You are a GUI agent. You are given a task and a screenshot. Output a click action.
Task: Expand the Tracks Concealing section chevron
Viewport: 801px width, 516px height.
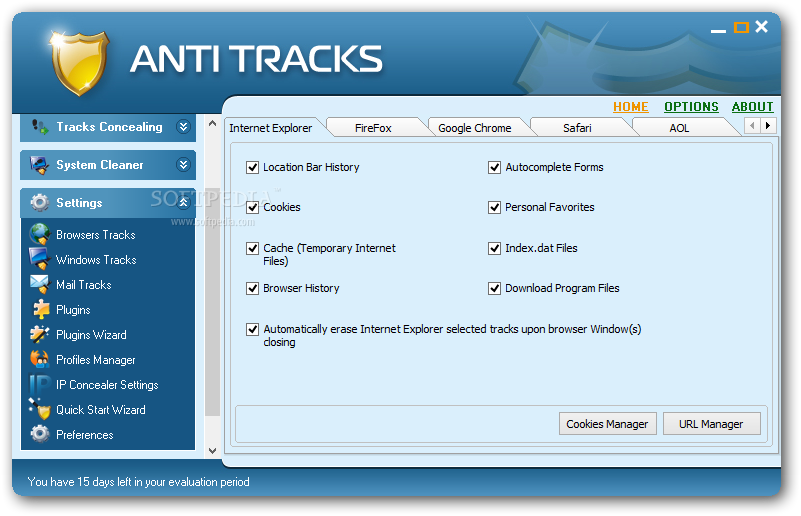pos(183,126)
